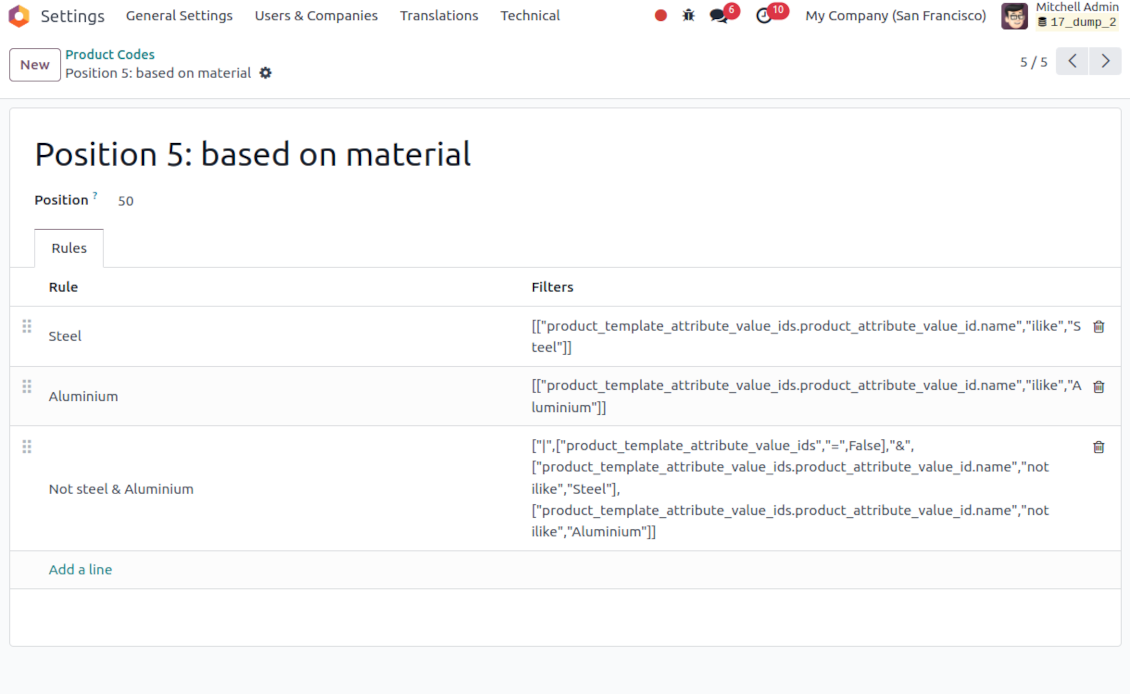Open the conversations messages icon

click(x=719, y=16)
